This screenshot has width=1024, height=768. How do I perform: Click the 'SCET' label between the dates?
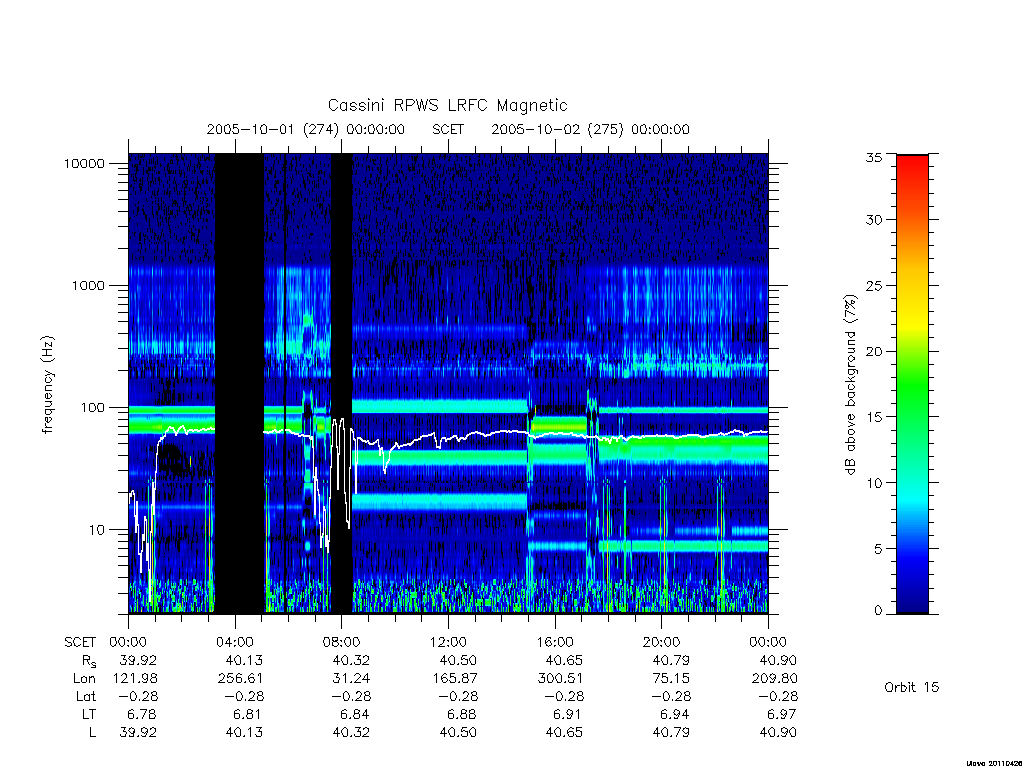[x=448, y=129]
